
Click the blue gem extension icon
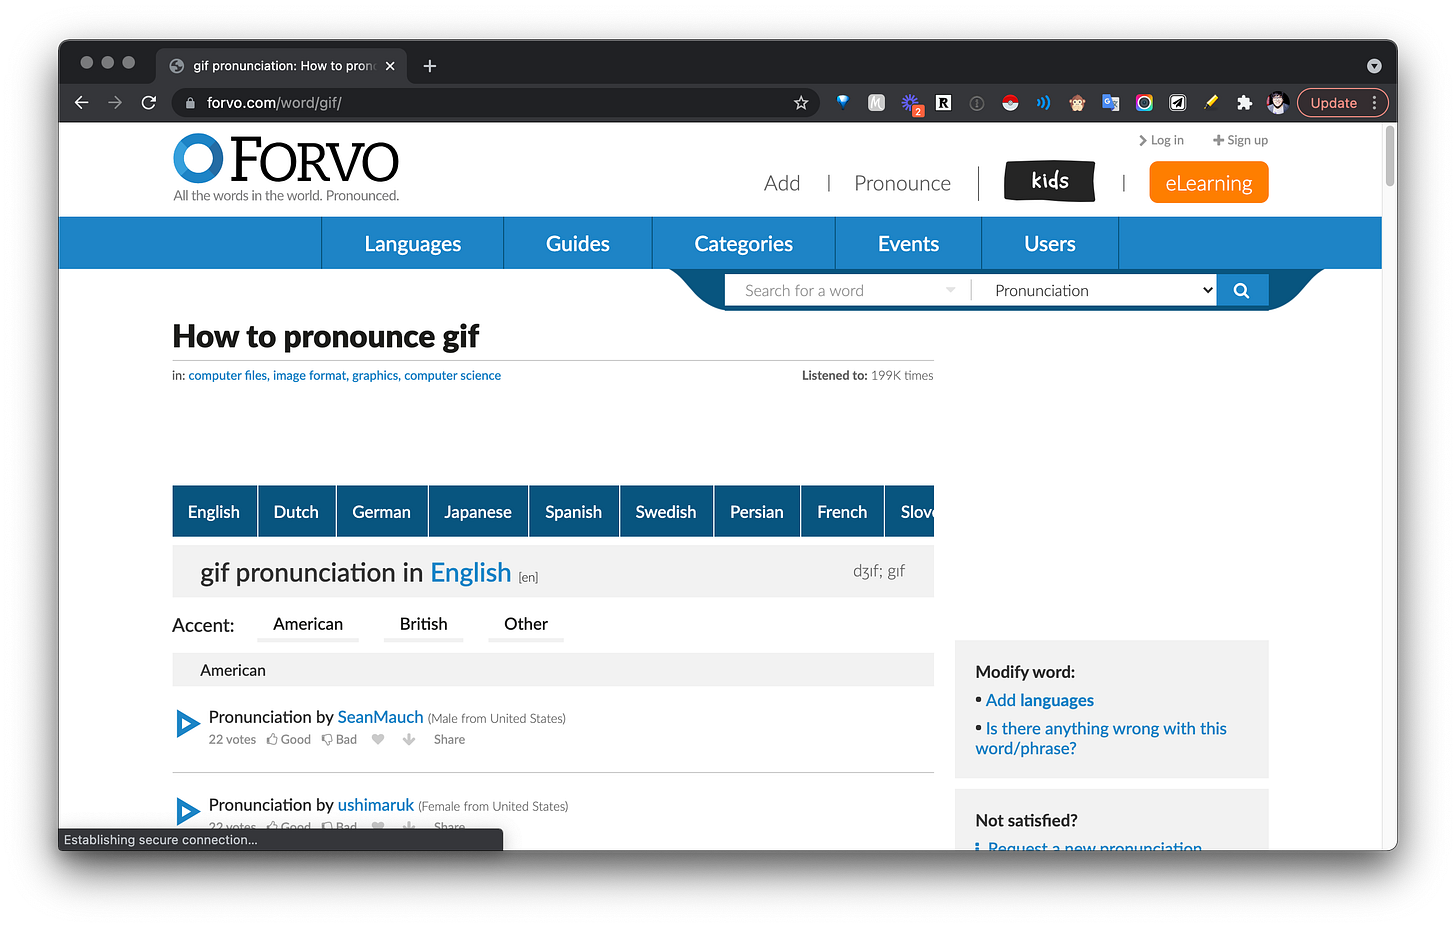click(843, 102)
